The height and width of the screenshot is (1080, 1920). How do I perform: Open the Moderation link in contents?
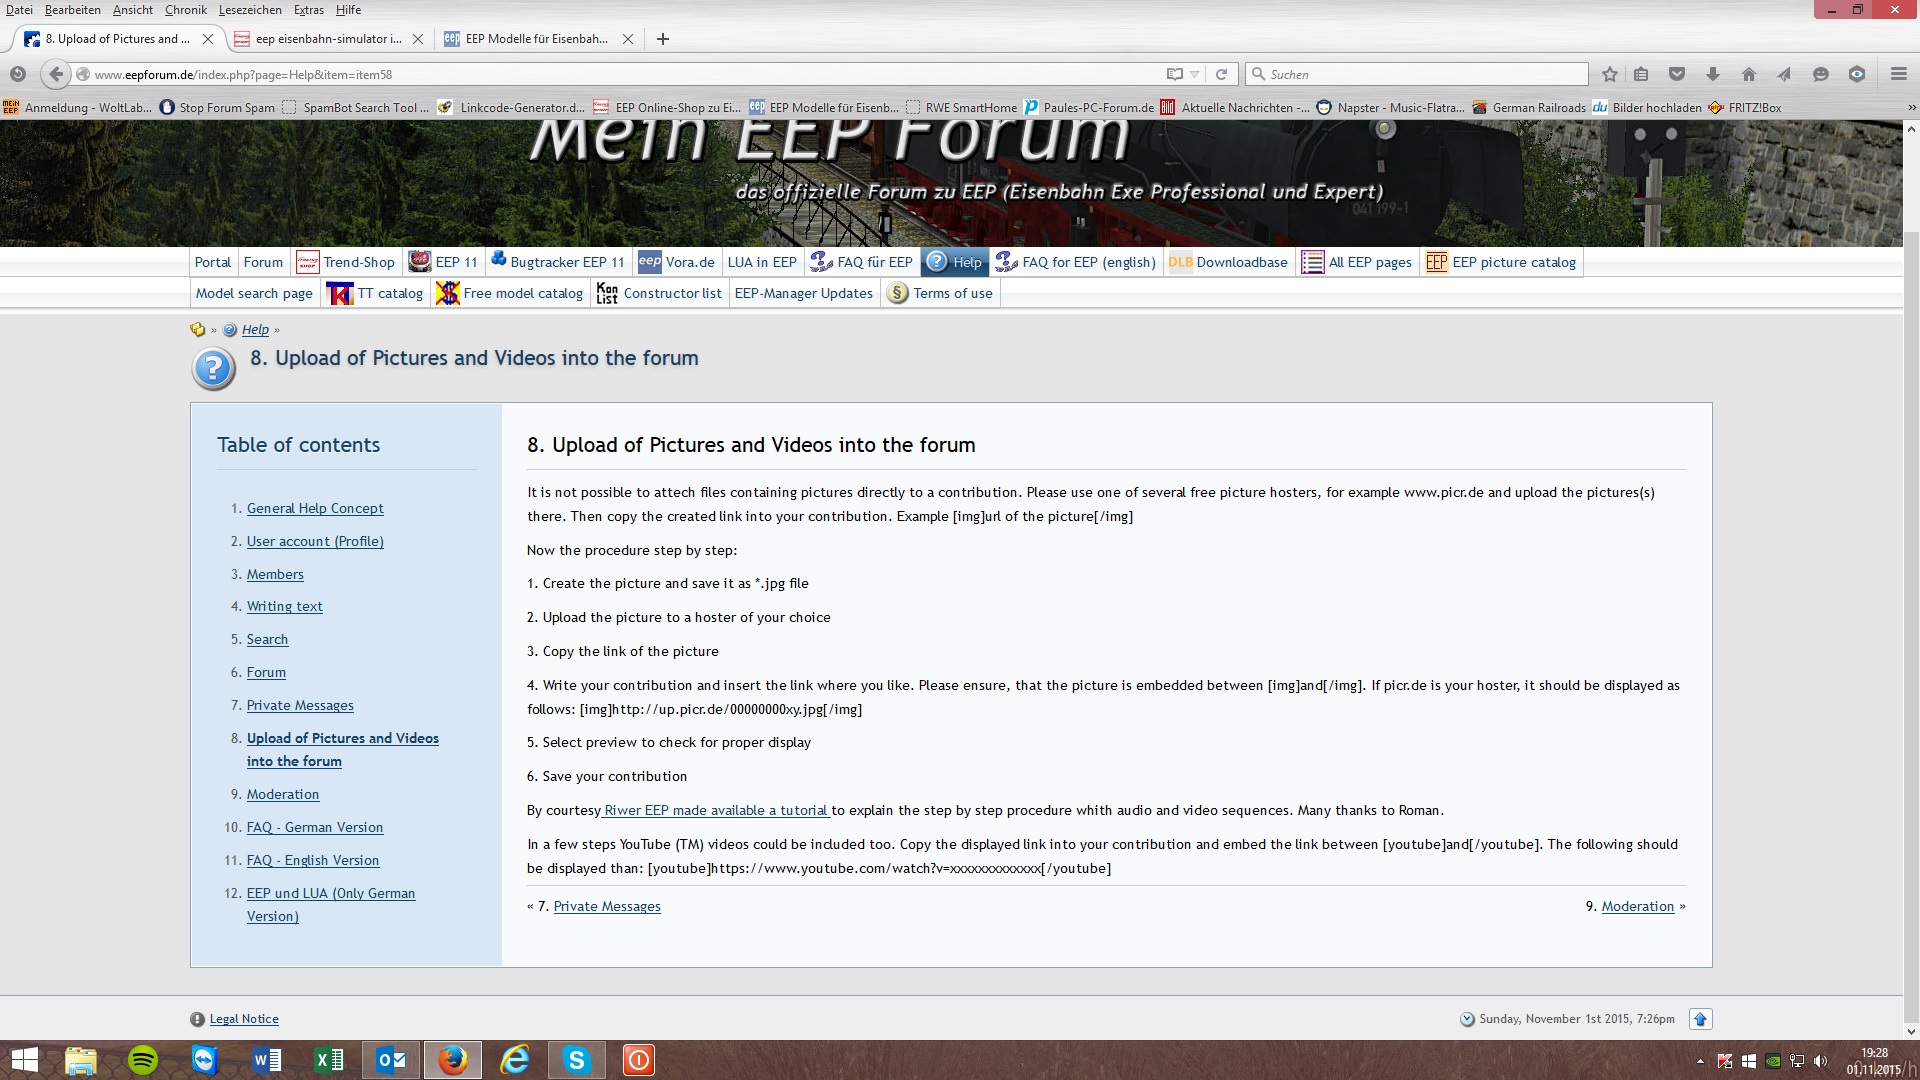[x=283, y=794]
